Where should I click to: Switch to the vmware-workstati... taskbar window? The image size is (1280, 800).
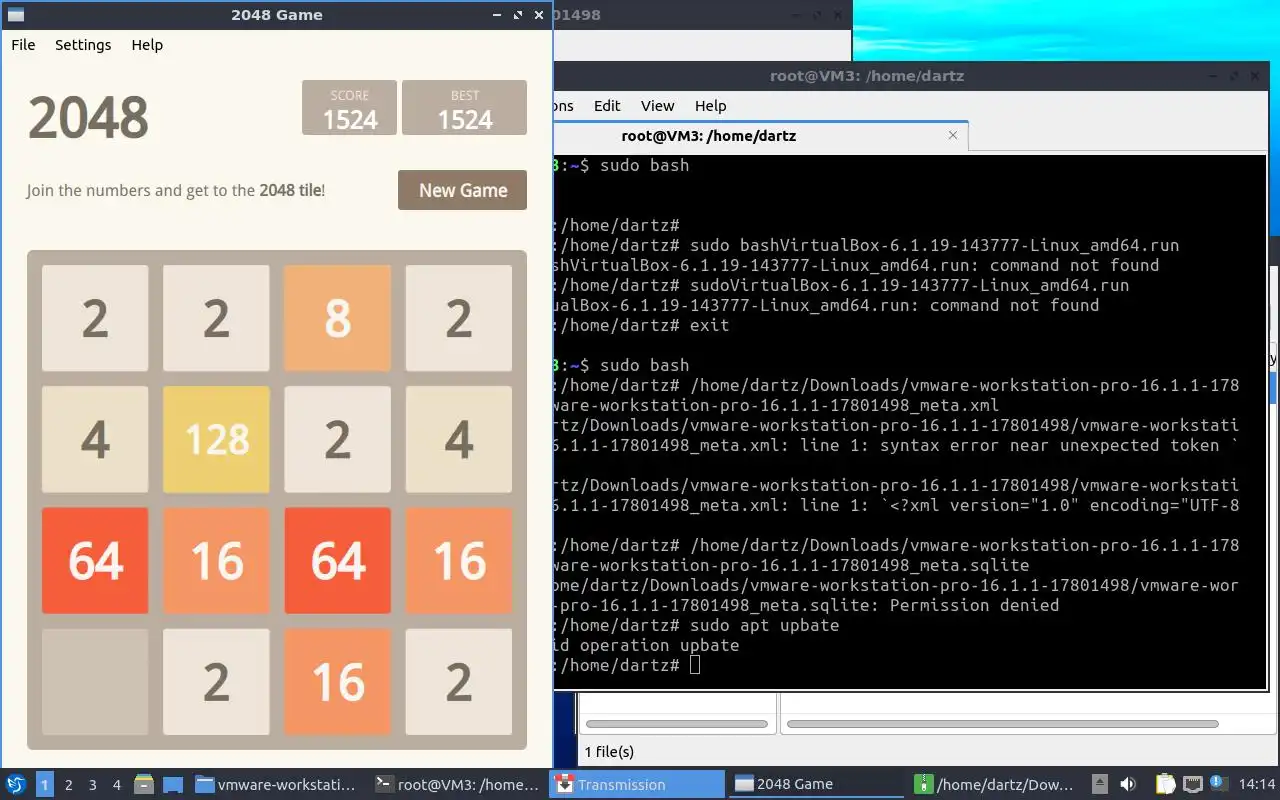point(276,784)
